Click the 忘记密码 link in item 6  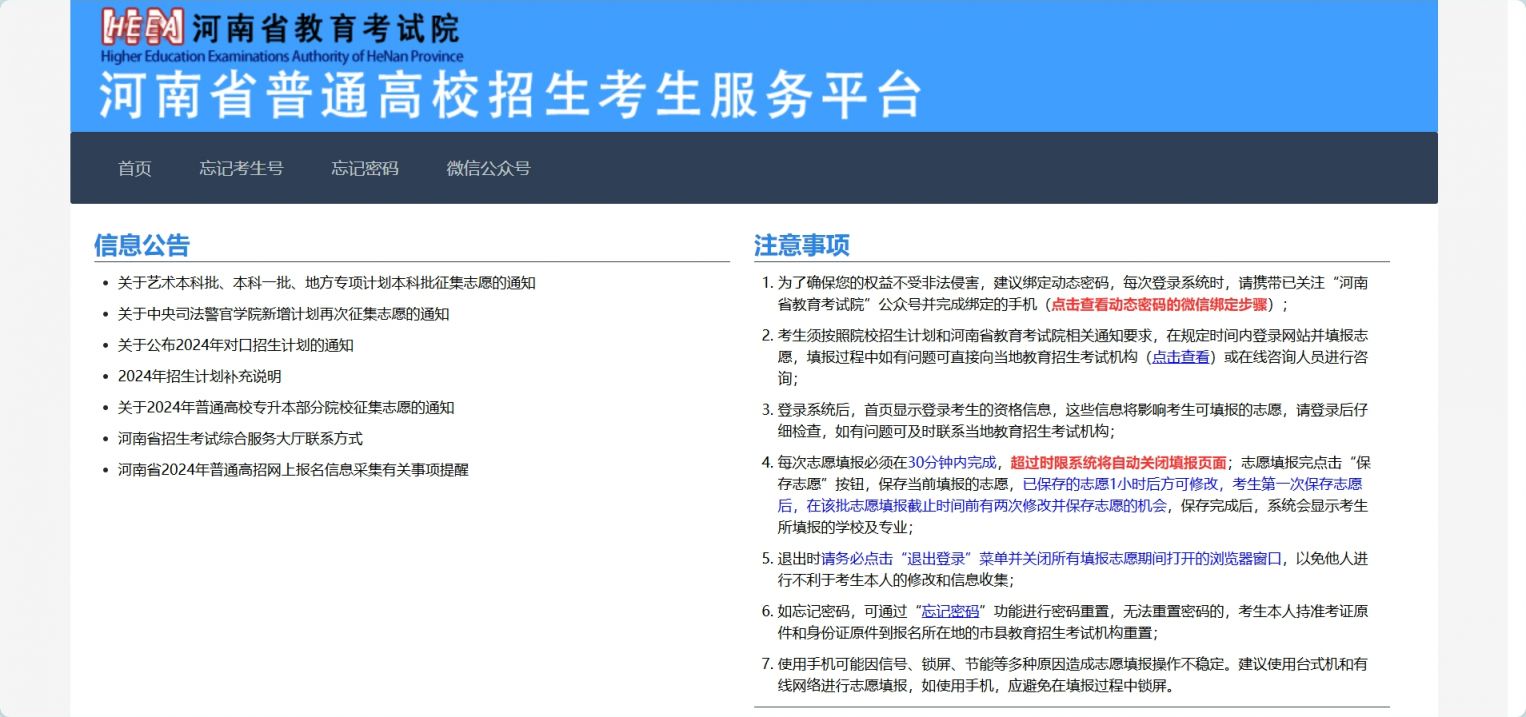tap(950, 610)
